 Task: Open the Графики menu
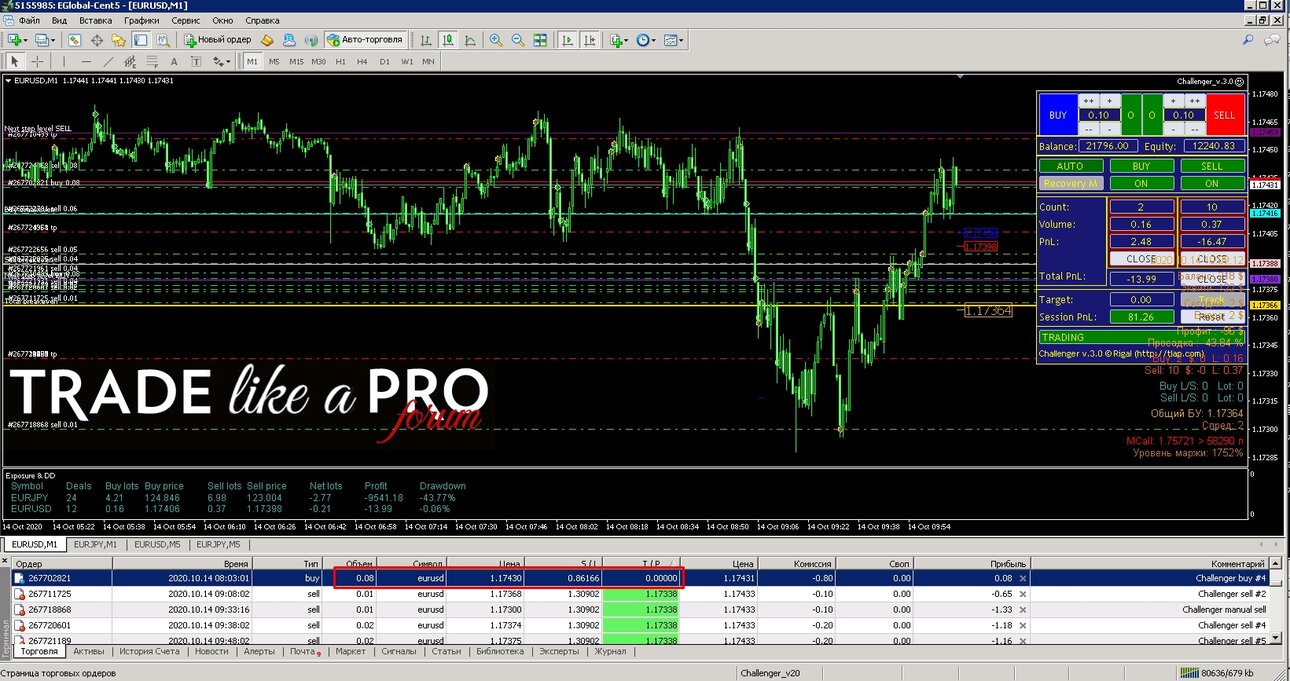[x=142, y=20]
